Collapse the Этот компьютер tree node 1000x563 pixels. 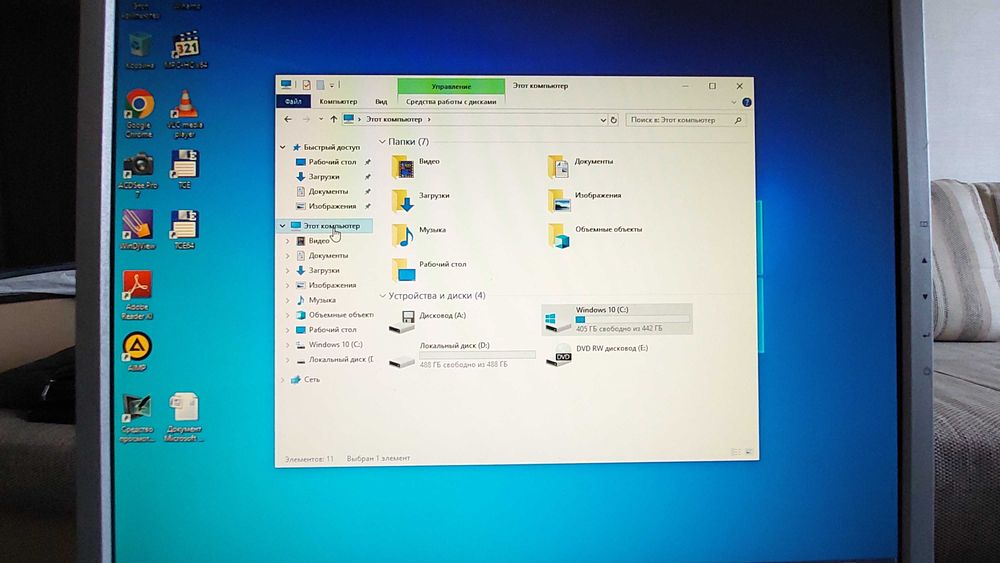point(283,226)
